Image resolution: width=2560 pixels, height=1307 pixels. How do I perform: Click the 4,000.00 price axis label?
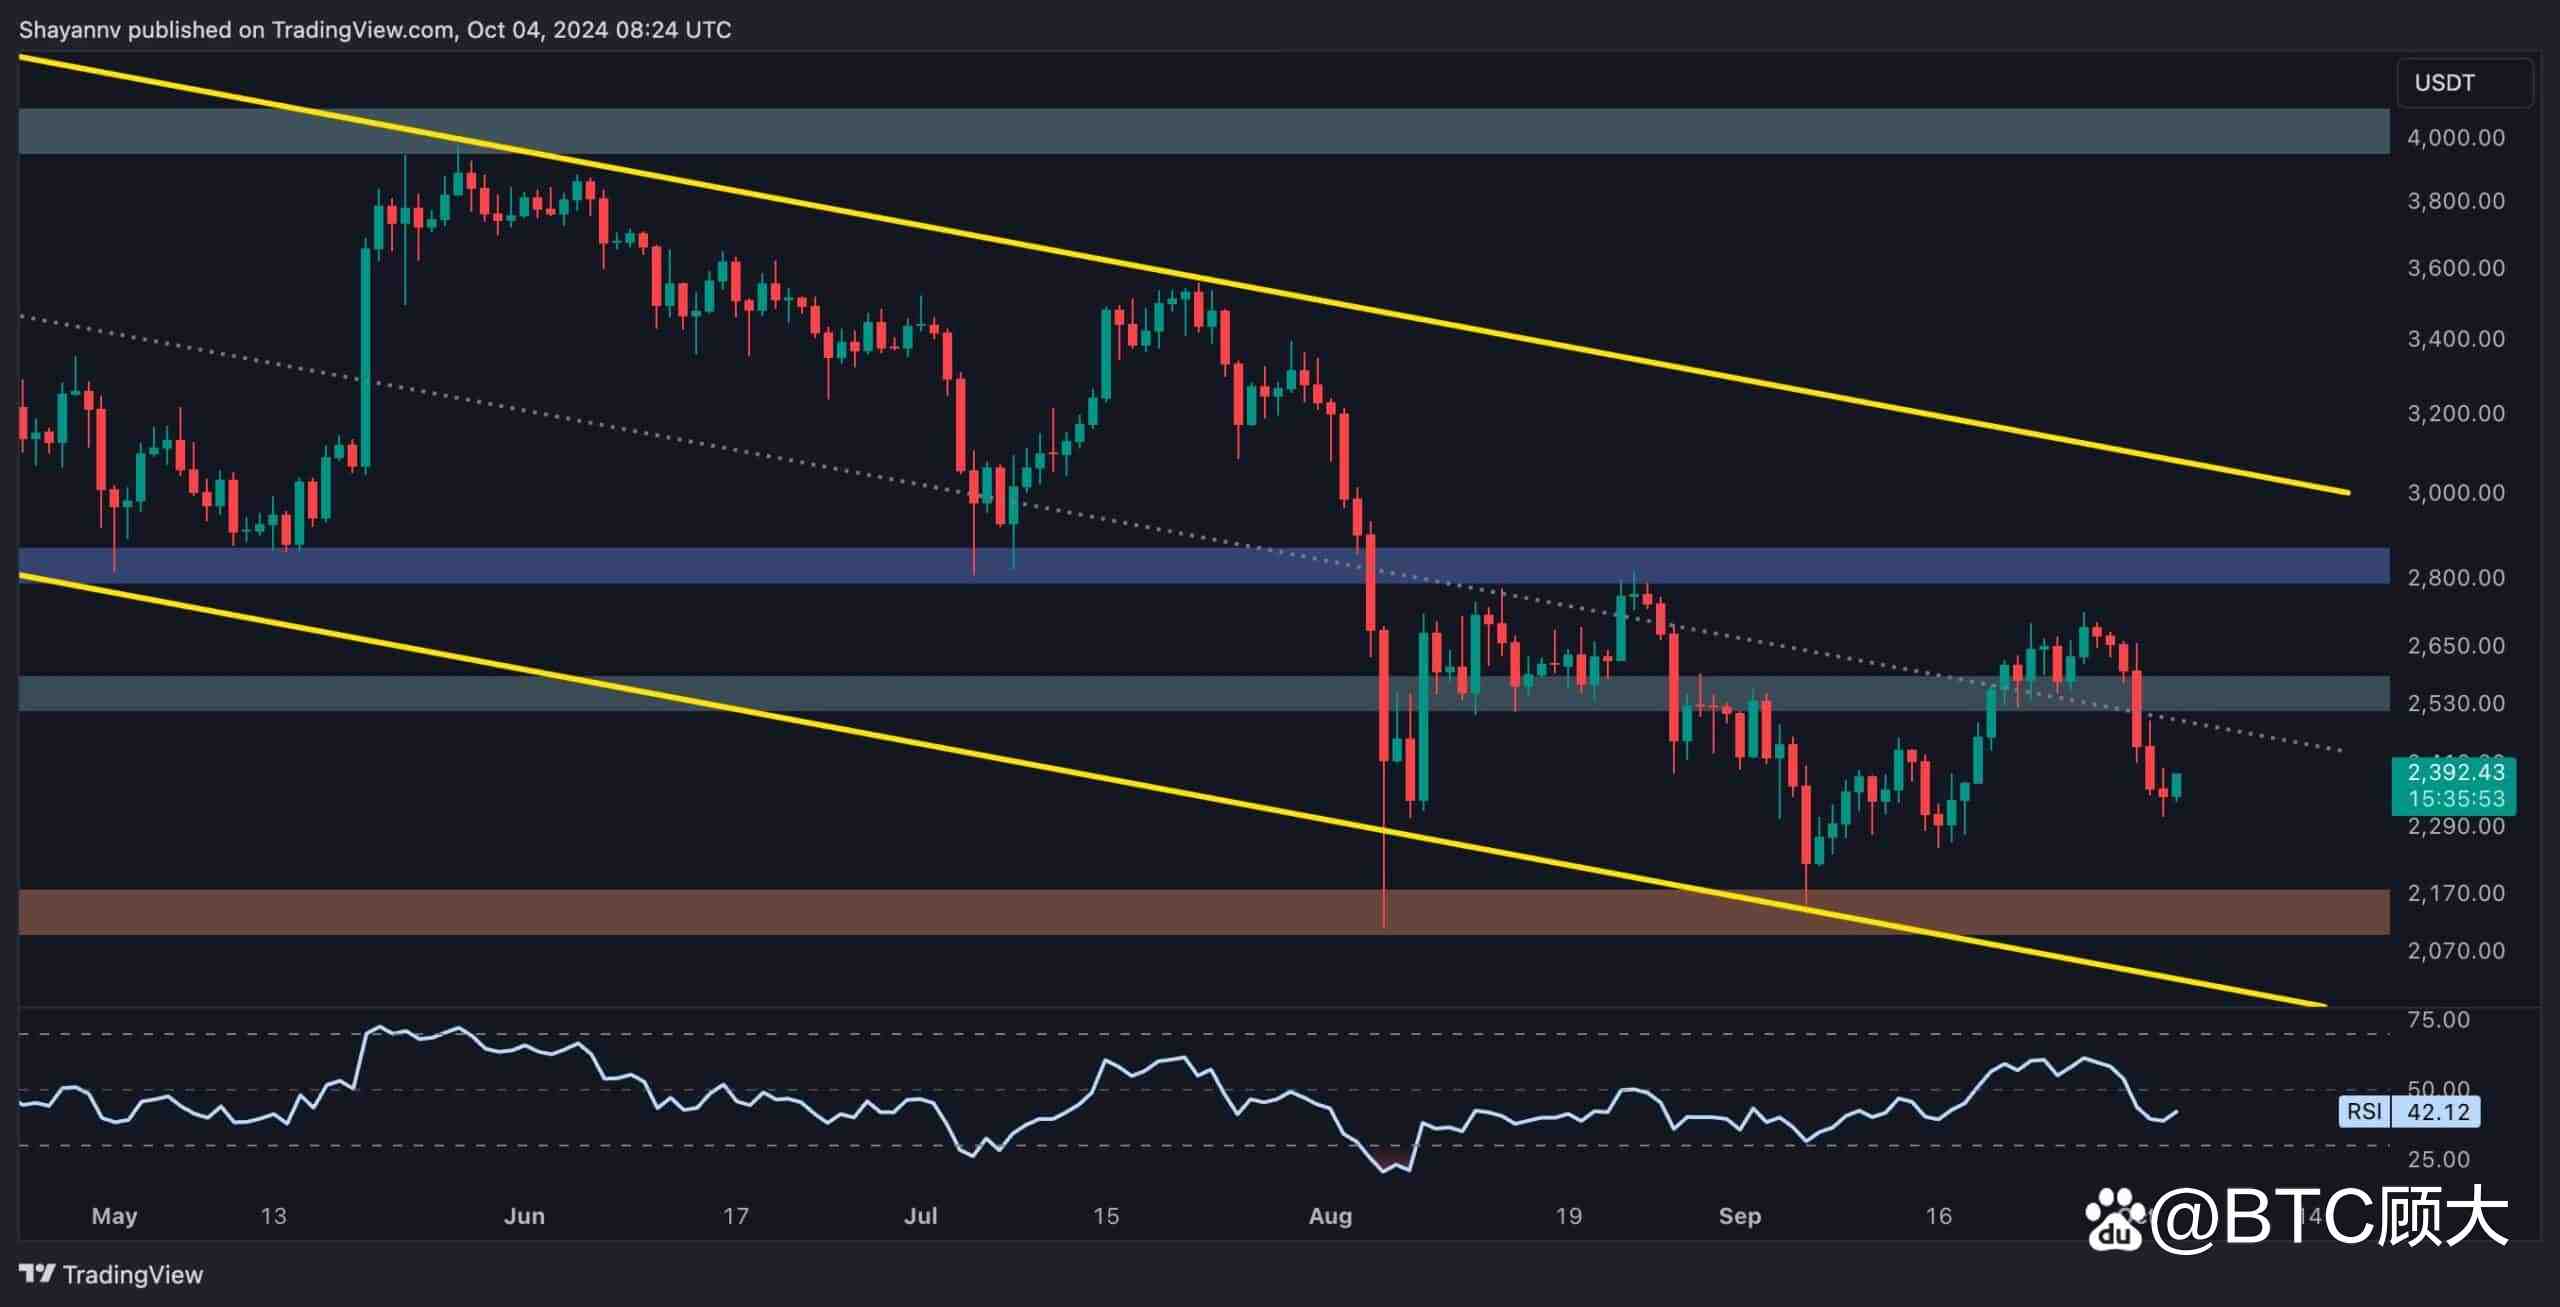click(2456, 138)
